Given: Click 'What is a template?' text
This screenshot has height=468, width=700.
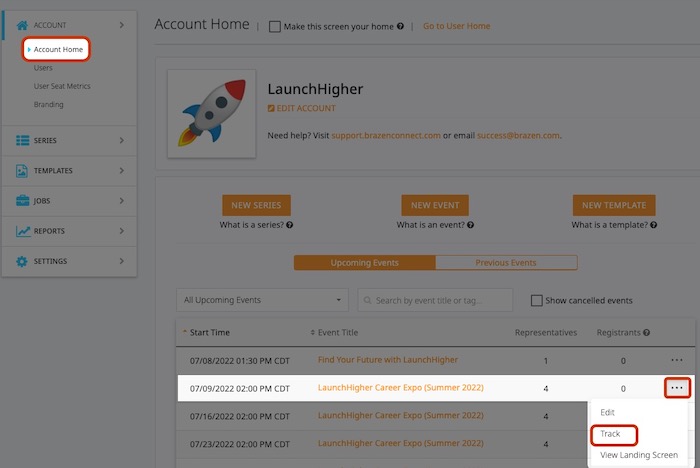Looking at the screenshot, I should (609, 225).
